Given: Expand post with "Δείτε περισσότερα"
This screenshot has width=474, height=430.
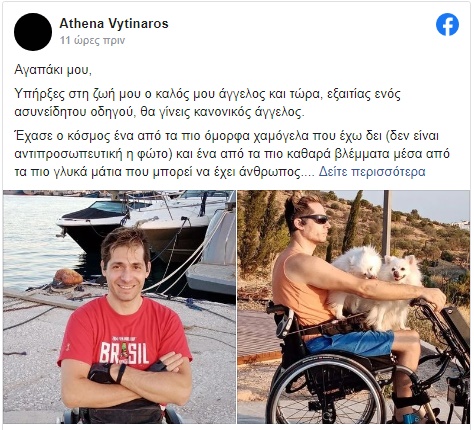Looking at the screenshot, I should (x=372, y=172).
